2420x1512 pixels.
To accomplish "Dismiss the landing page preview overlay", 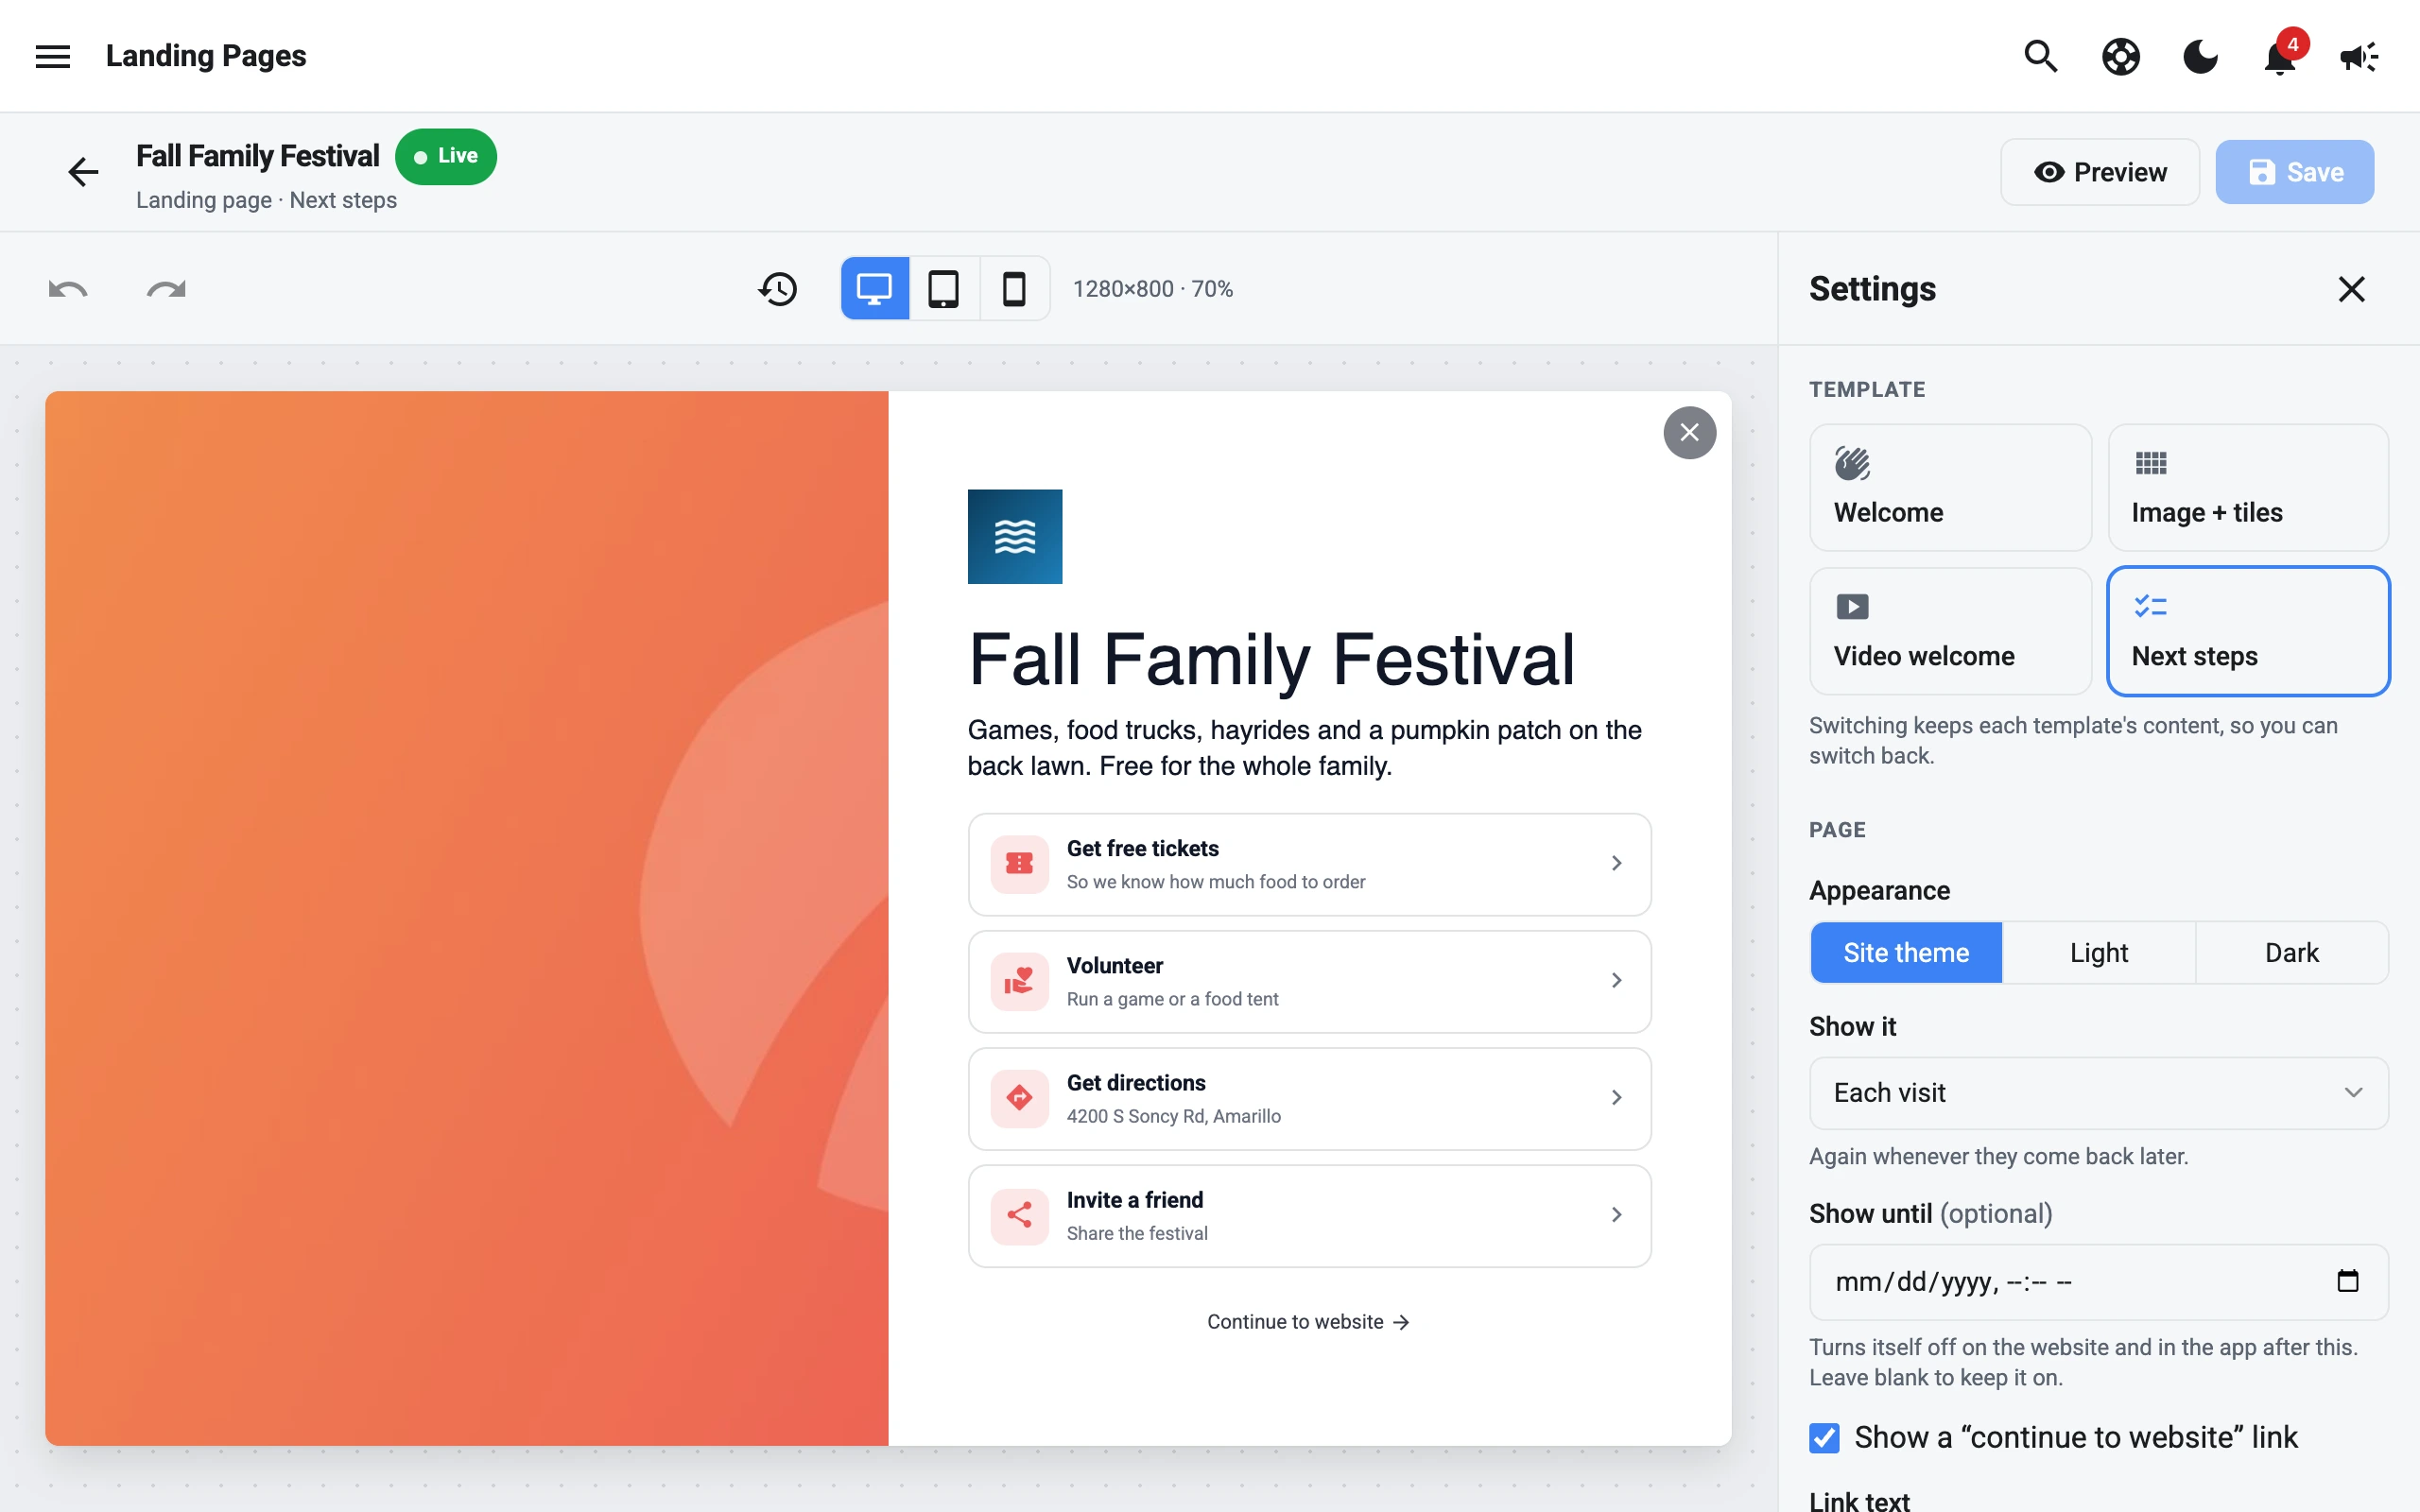I will (x=1689, y=433).
